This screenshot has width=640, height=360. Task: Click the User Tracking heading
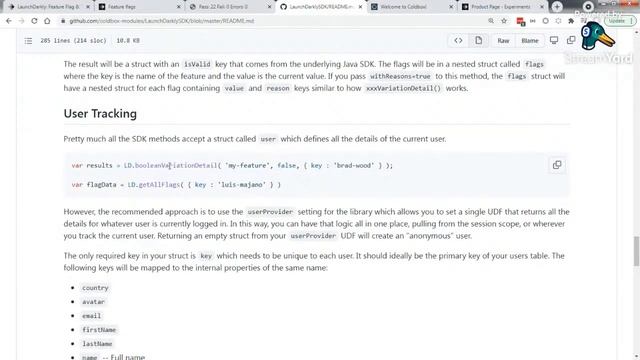[100, 113]
